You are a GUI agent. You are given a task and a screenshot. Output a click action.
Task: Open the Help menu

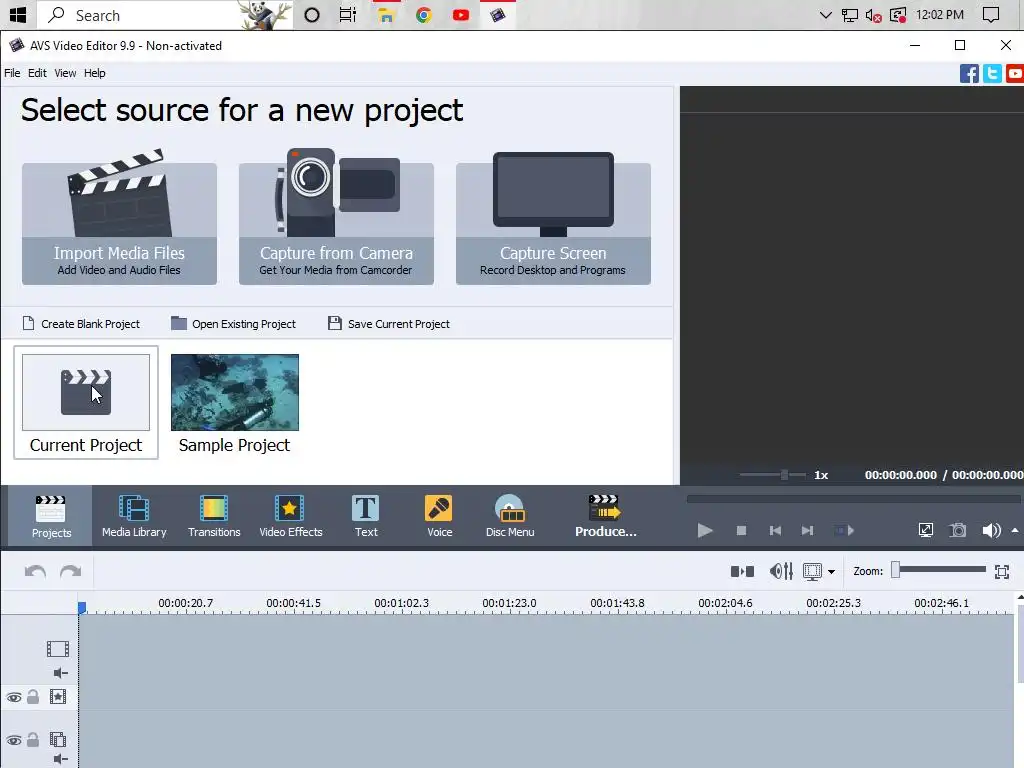(x=95, y=73)
